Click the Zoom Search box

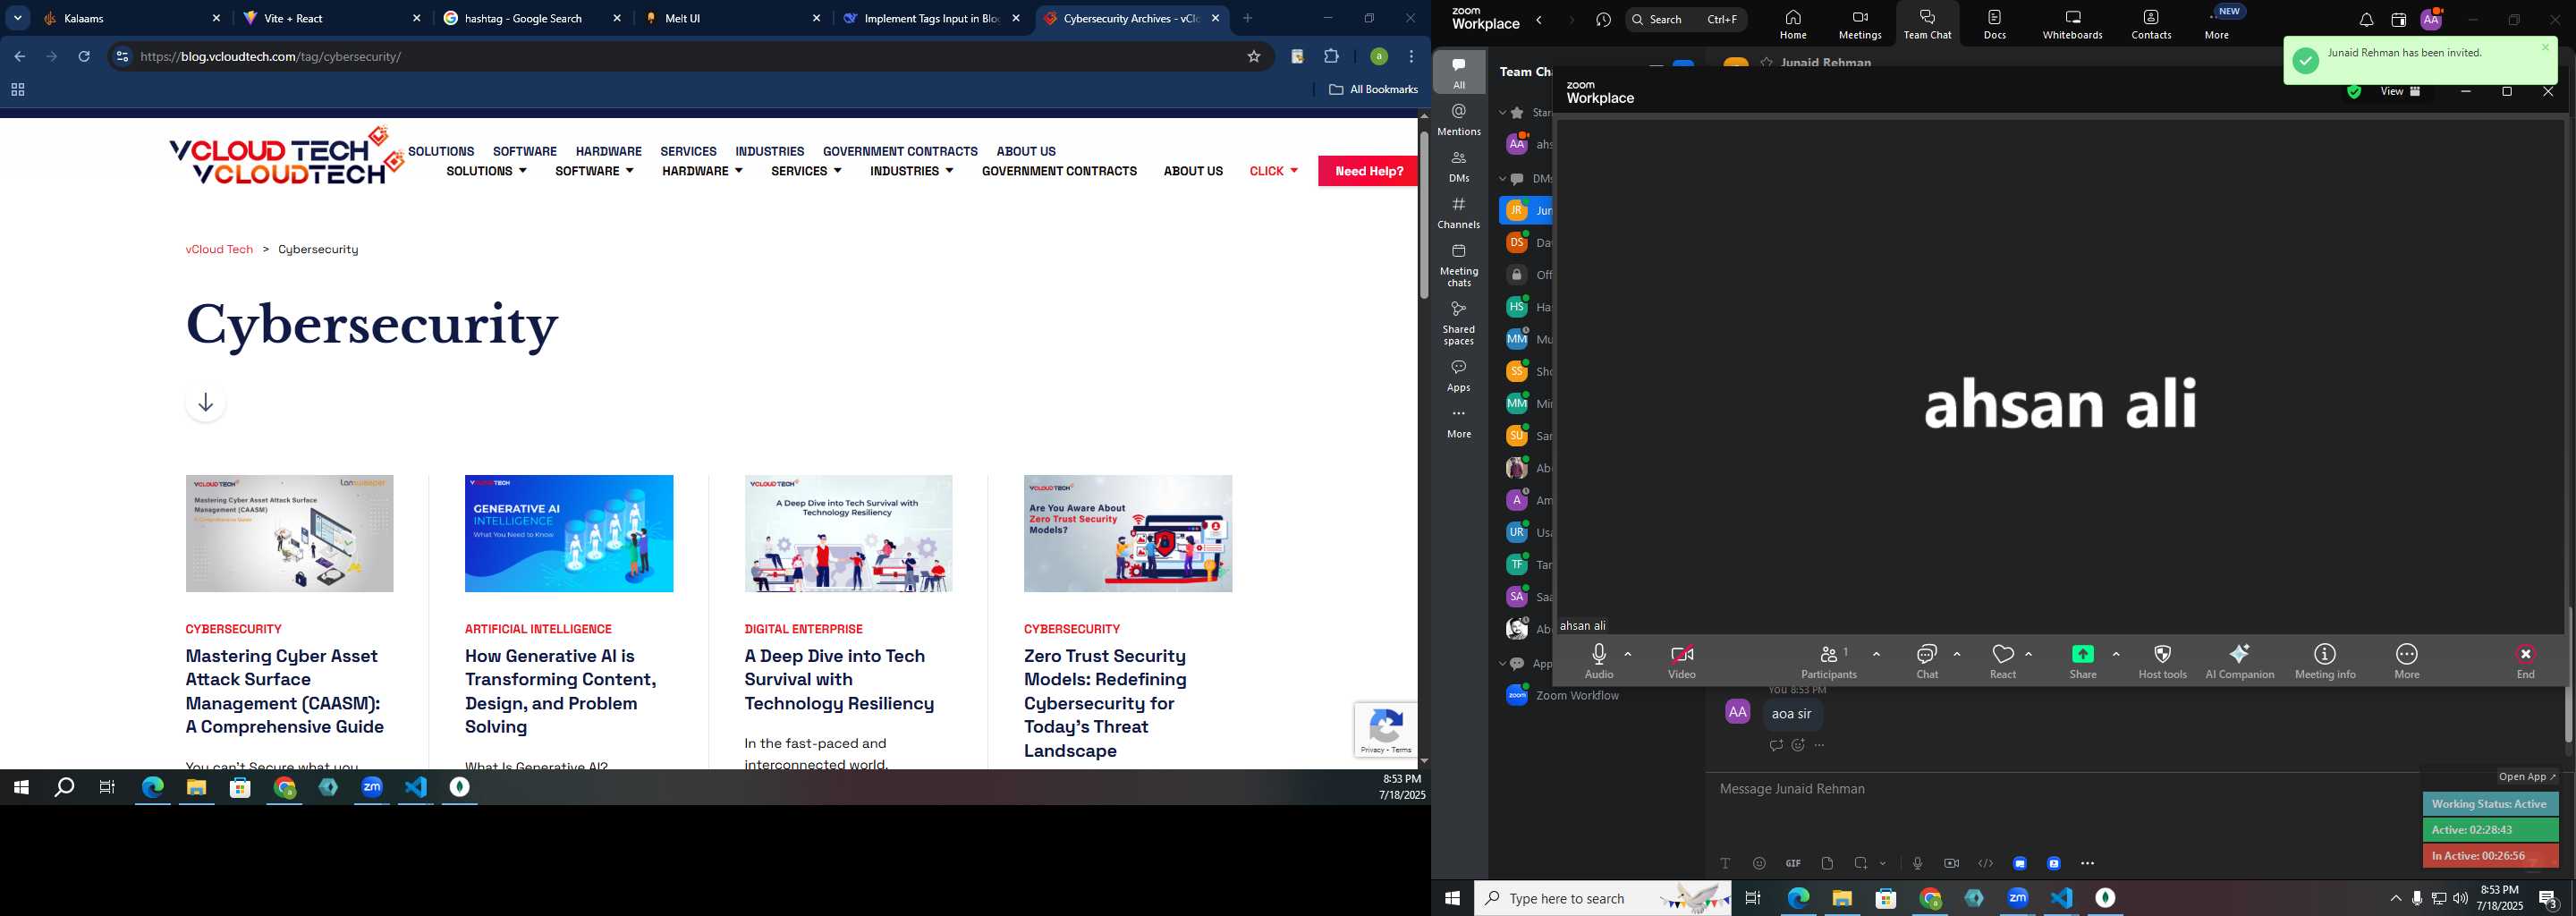click(1686, 19)
